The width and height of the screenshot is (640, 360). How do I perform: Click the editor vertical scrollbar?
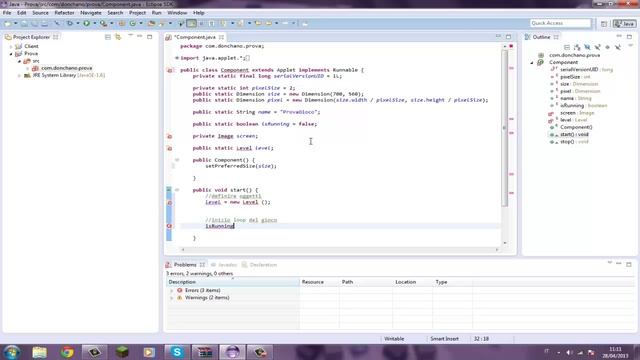coord(505,127)
